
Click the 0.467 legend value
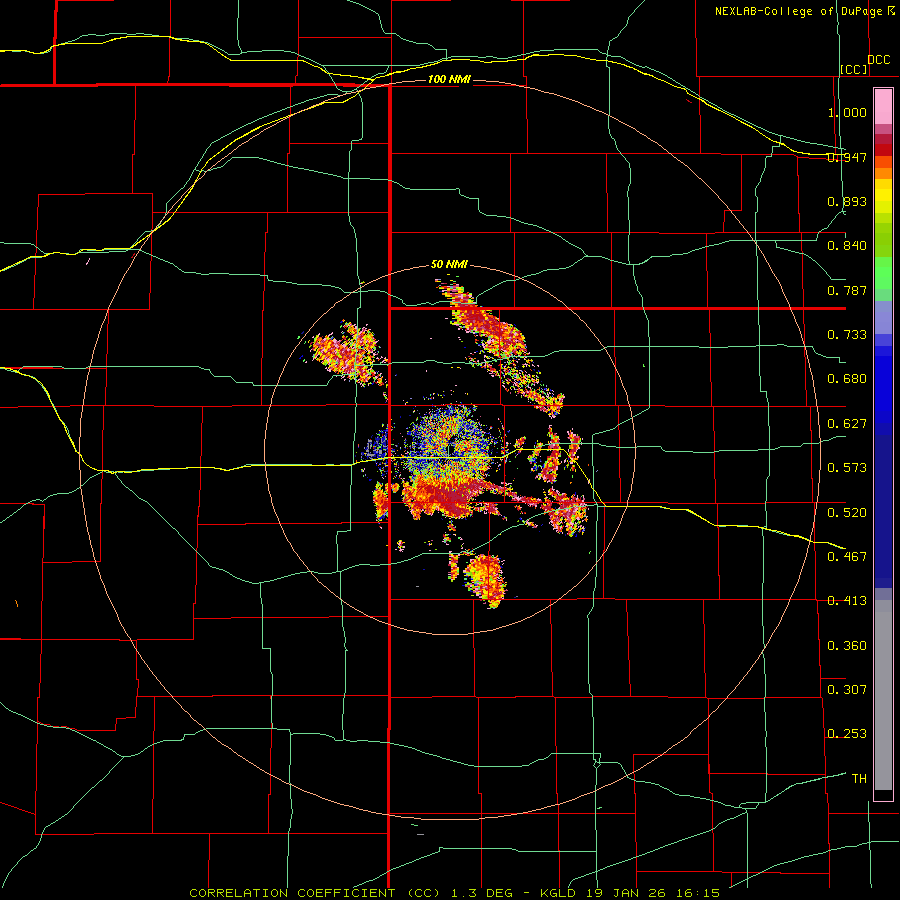coord(847,557)
